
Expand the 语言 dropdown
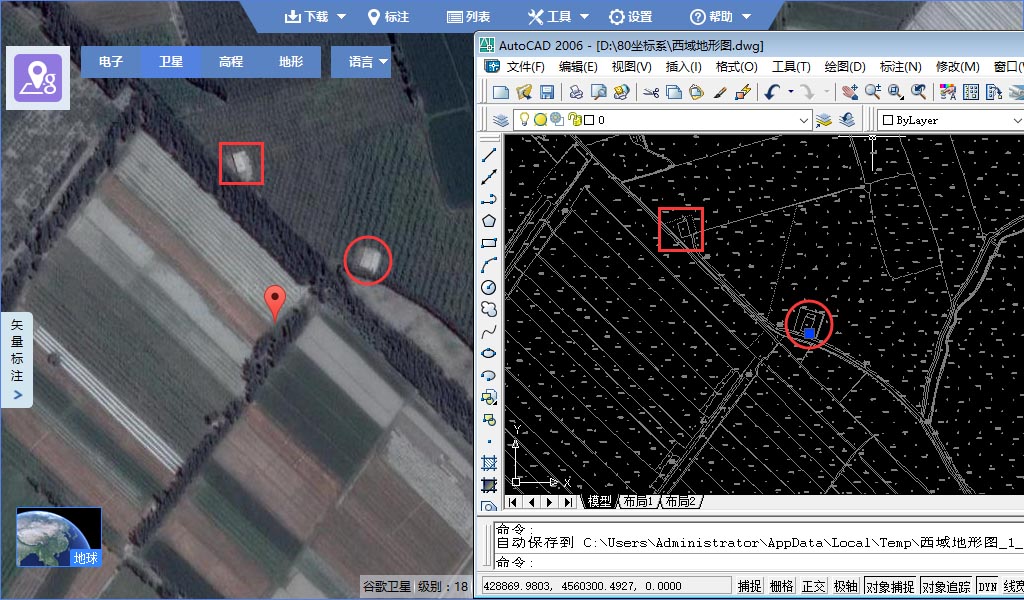[x=361, y=62]
